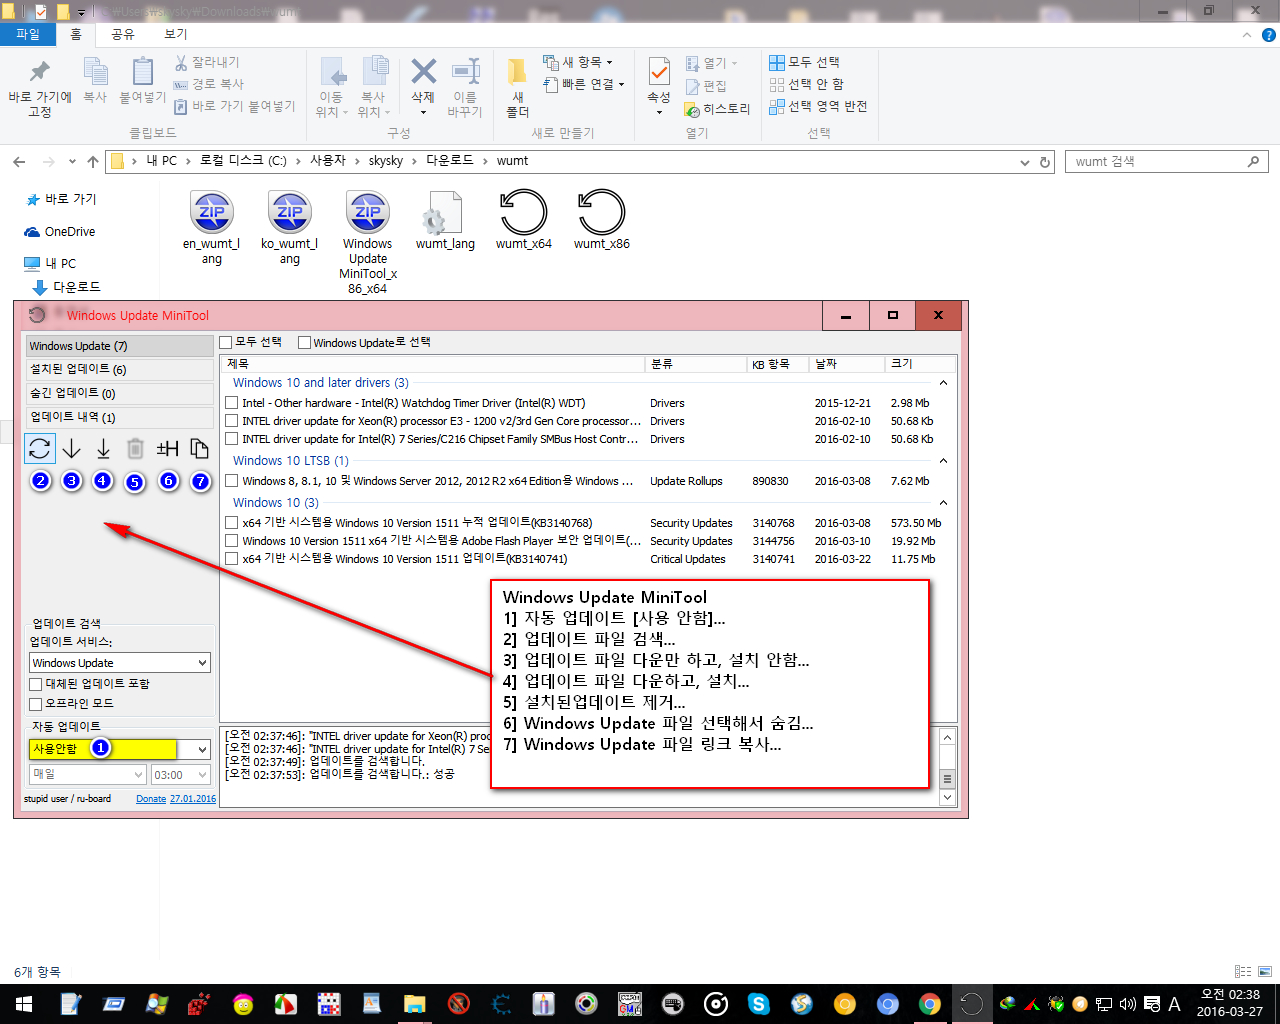Click 선택 영역 반전 in the ribbon
The height and width of the screenshot is (1024, 1280).
tap(818, 106)
